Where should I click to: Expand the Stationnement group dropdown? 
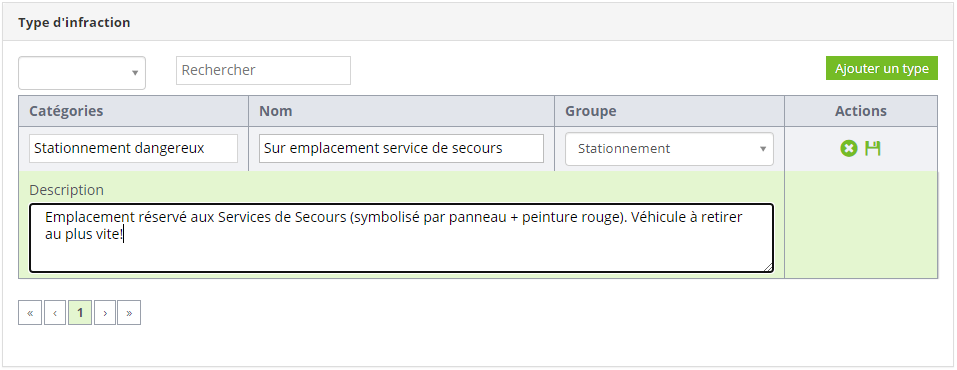click(x=669, y=149)
